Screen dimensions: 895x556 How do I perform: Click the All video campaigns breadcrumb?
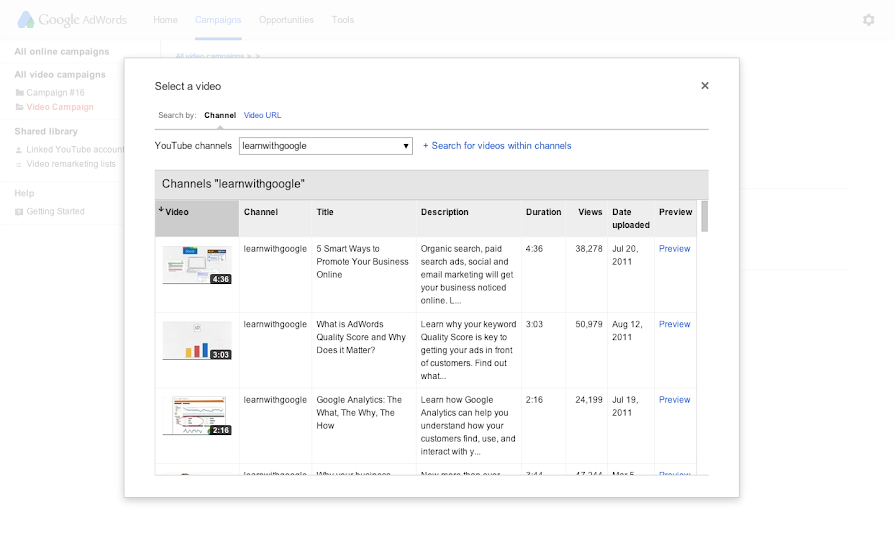tap(209, 56)
